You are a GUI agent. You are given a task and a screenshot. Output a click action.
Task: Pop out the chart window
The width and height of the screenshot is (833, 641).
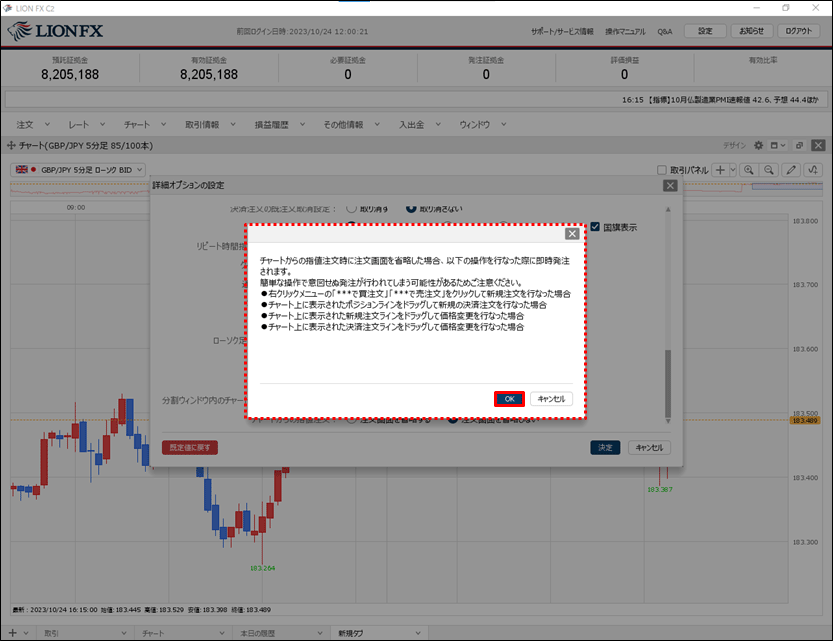[x=799, y=146]
